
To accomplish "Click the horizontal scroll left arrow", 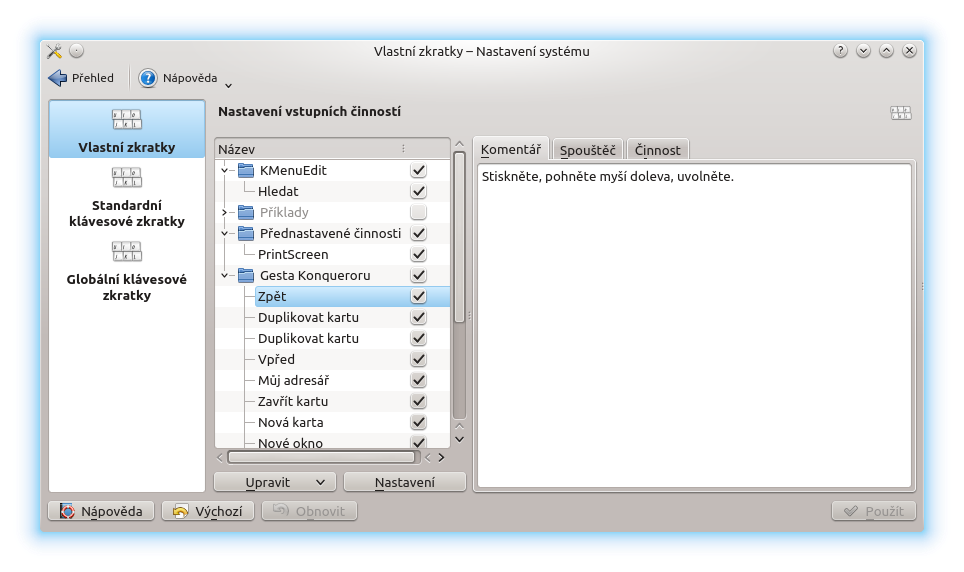I will coord(220,457).
